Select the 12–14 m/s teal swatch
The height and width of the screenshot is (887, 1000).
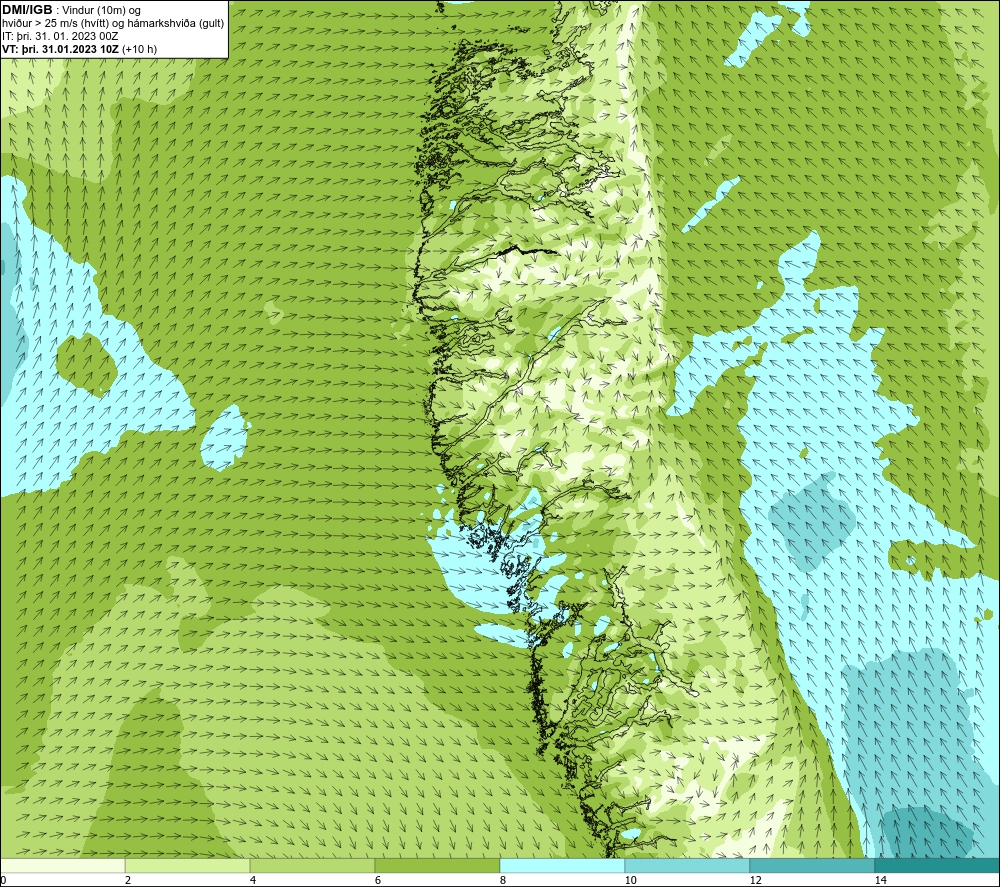click(x=812, y=865)
